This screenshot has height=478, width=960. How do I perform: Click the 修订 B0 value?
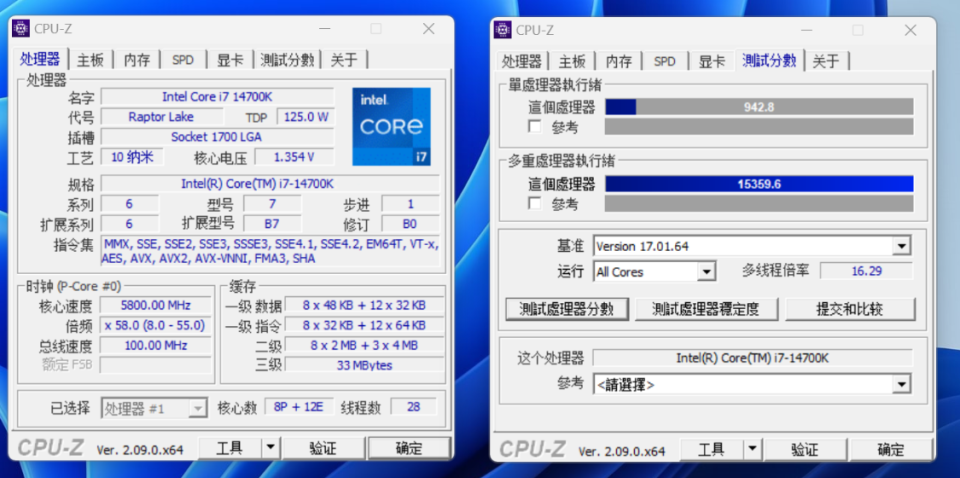[x=410, y=223]
